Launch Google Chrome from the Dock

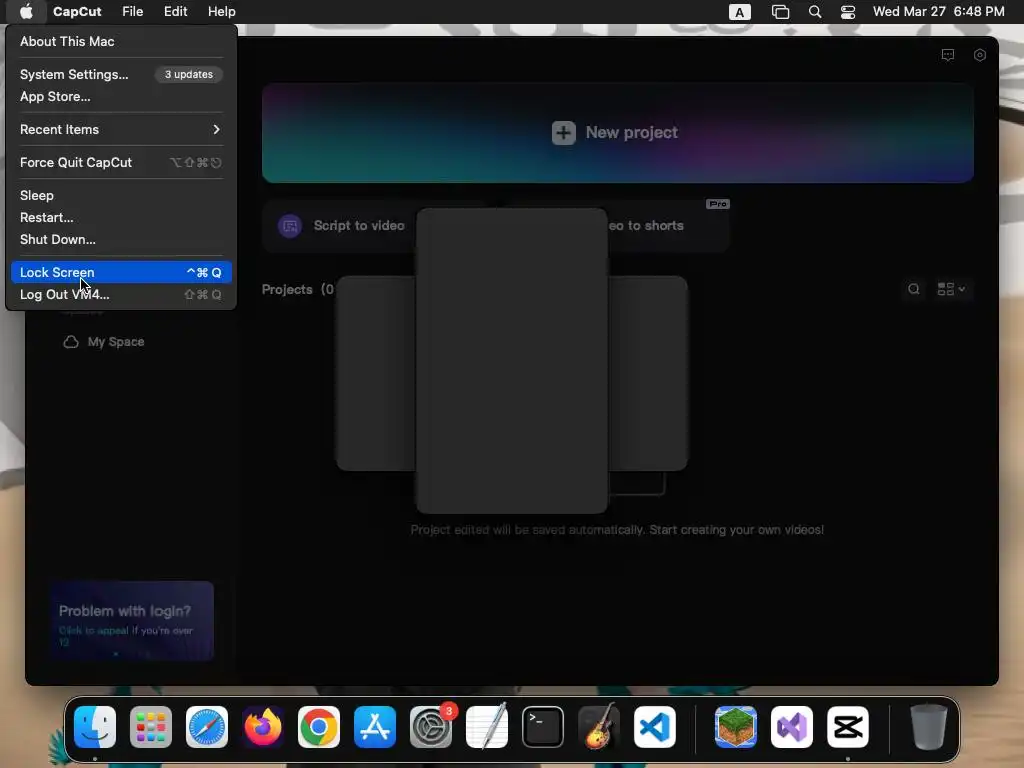click(x=319, y=727)
